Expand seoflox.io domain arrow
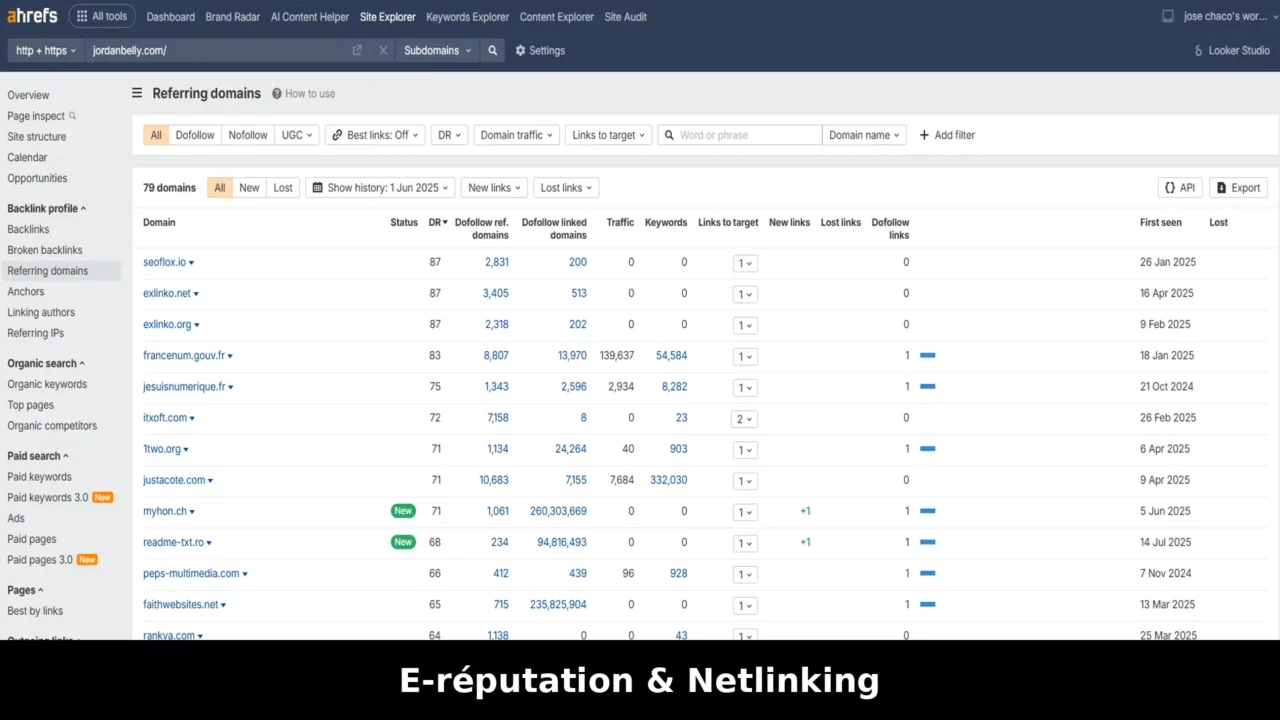Image resolution: width=1280 pixels, height=720 pixels. click(x=191, y=263)
